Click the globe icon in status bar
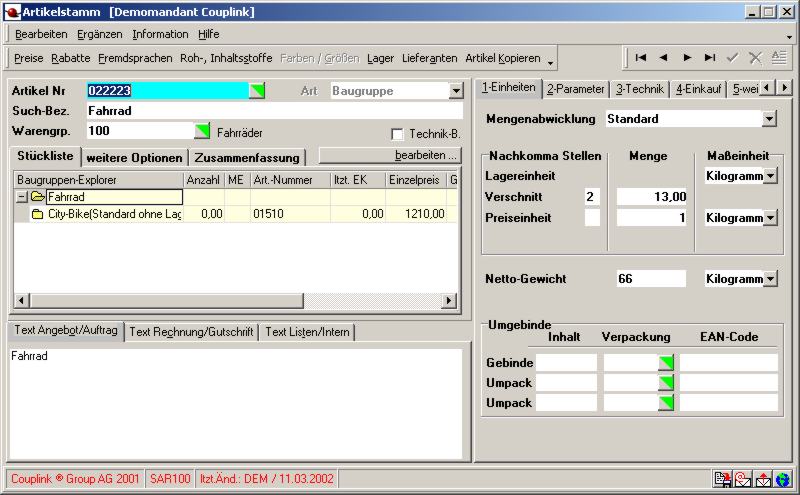800x495 pixels. [x=782, y=479]
